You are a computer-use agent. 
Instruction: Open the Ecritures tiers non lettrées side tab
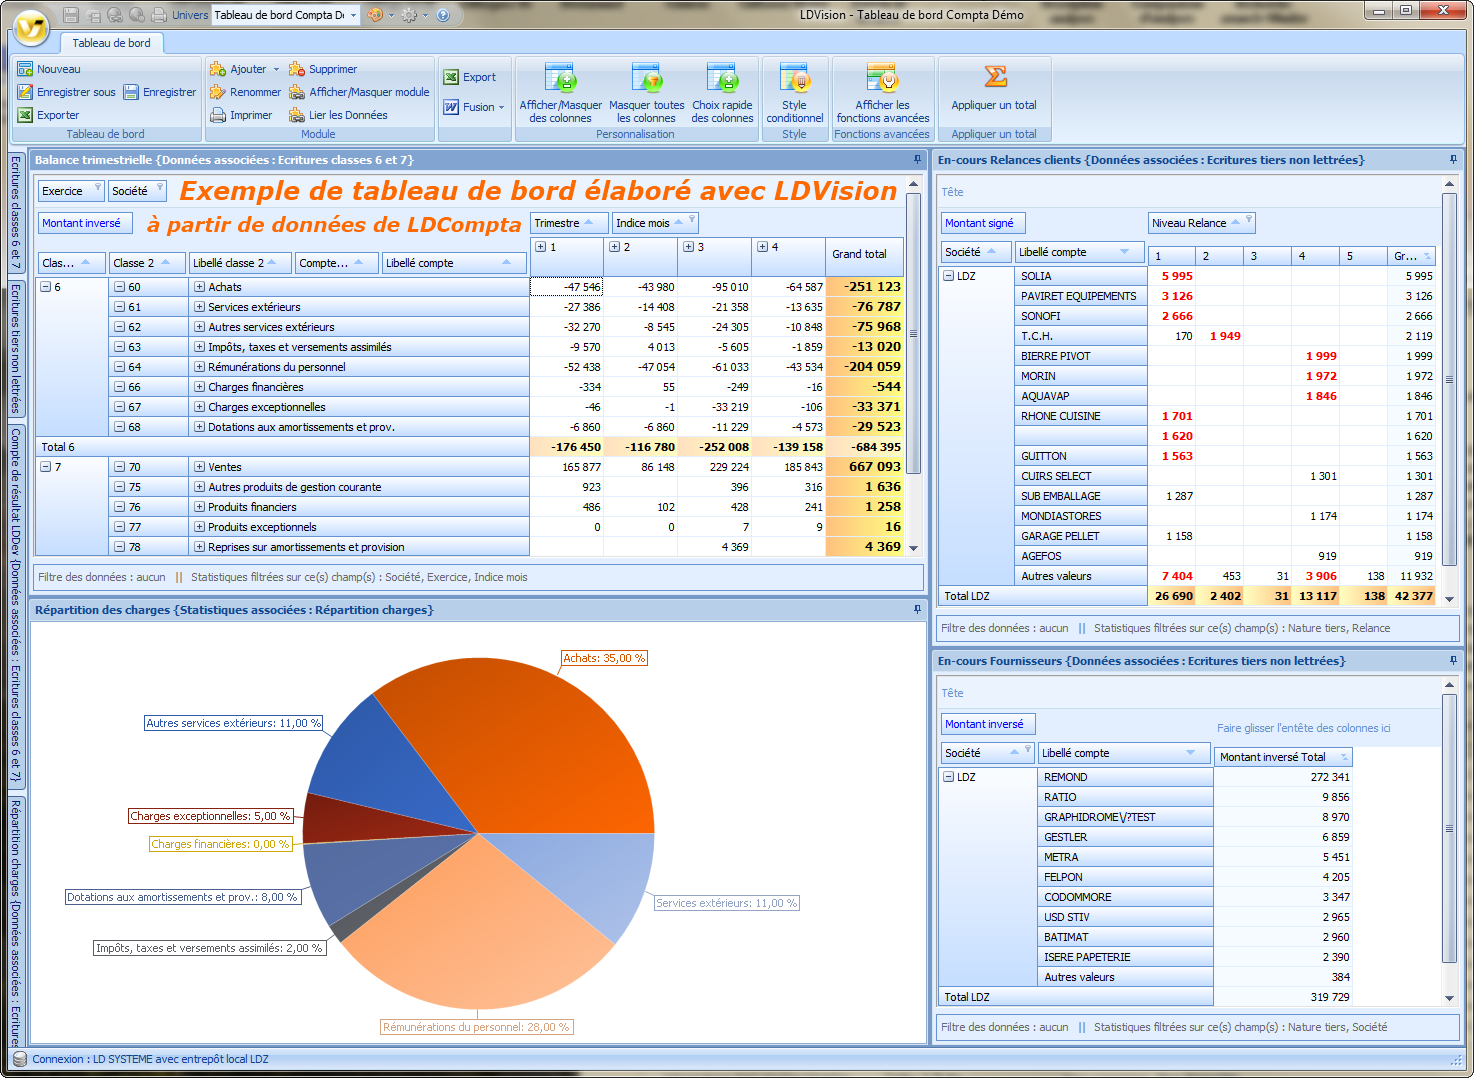coord(16,348)
